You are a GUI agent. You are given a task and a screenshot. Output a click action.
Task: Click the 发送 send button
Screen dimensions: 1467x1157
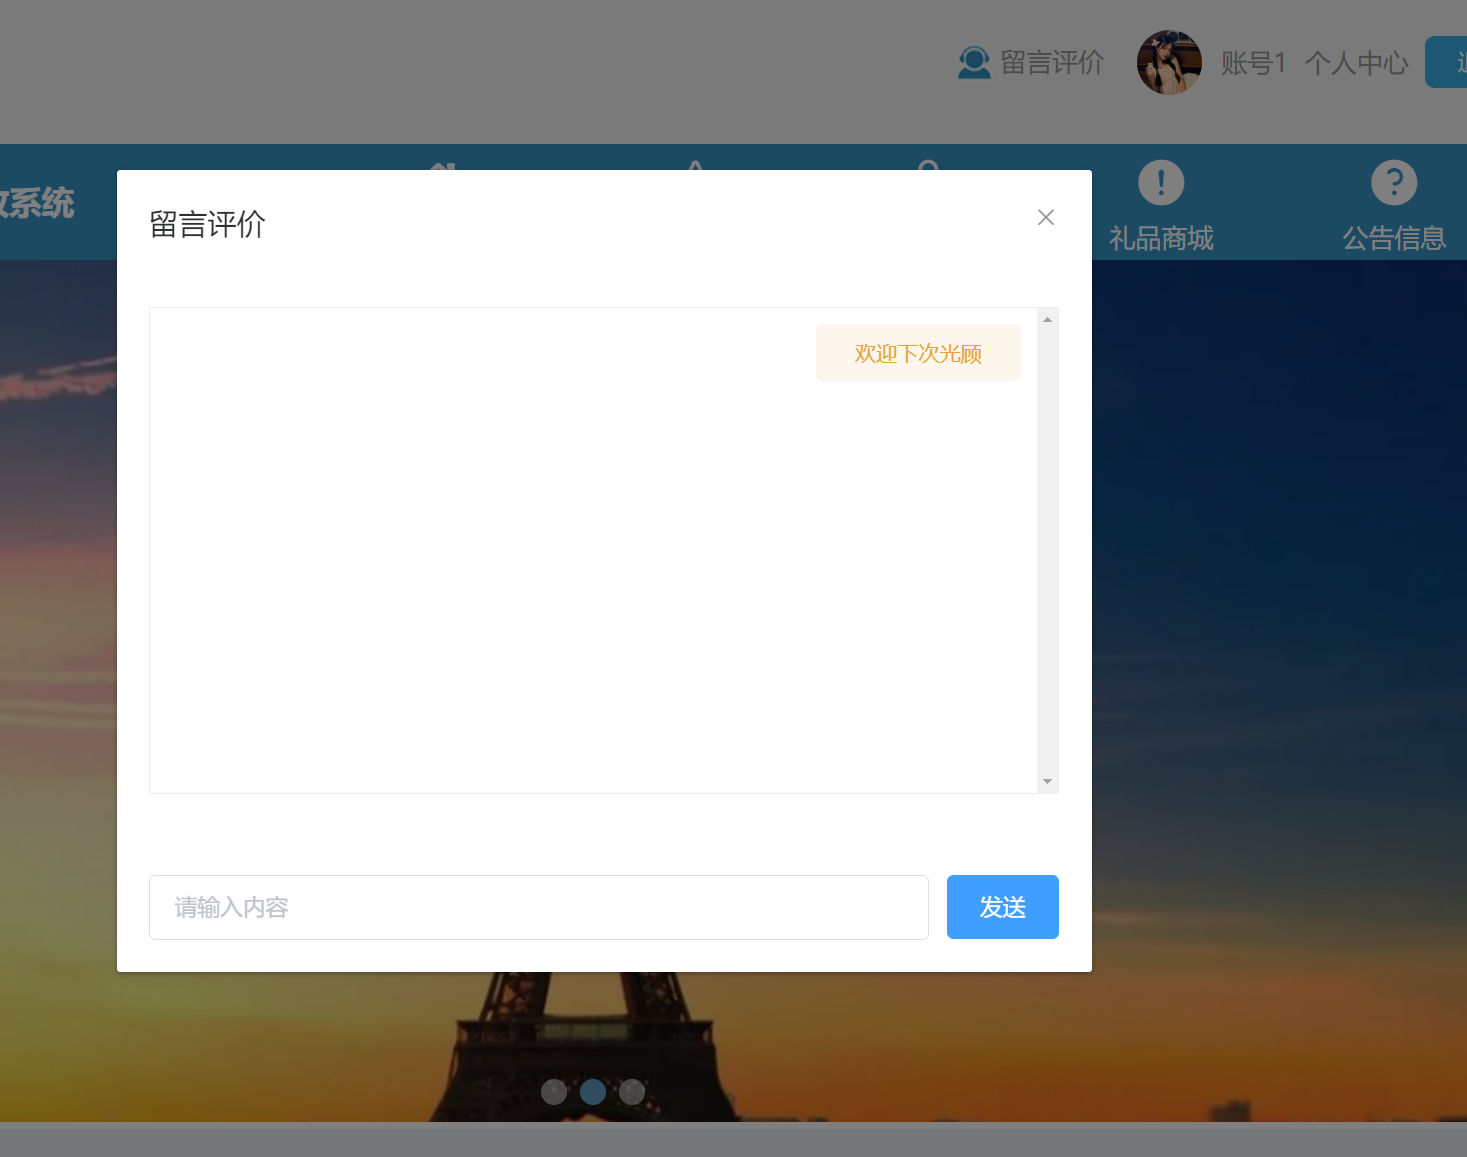(1002, 907)
